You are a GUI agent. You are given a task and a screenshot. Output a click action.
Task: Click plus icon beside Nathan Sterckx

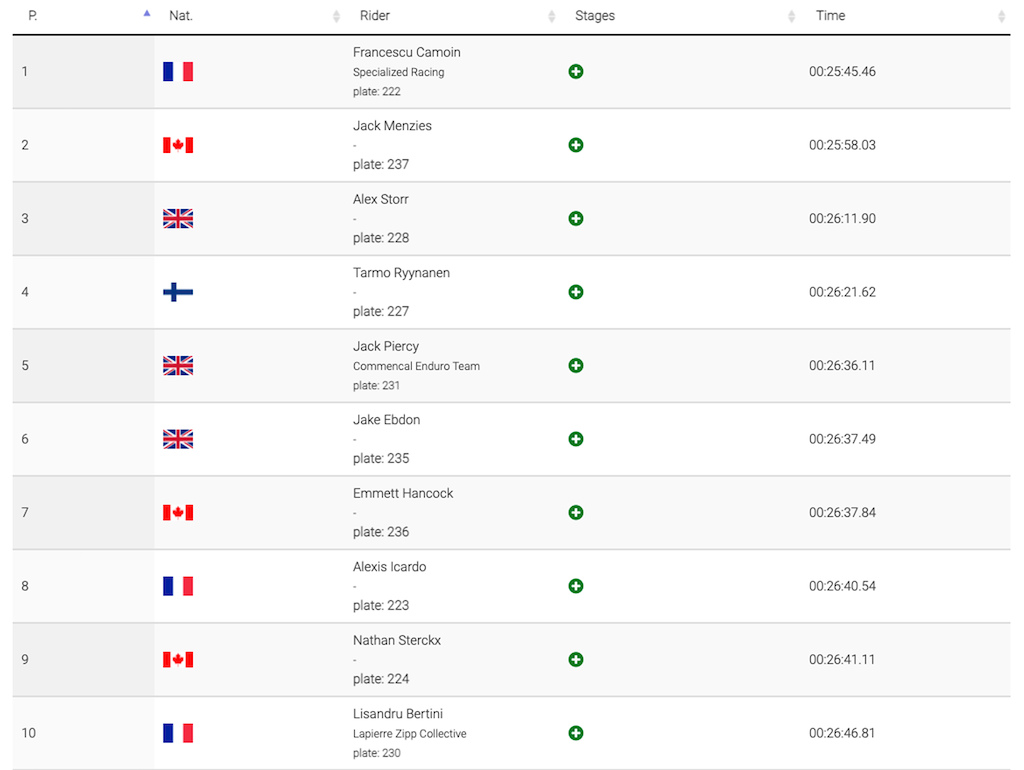(x=575, y=660)
